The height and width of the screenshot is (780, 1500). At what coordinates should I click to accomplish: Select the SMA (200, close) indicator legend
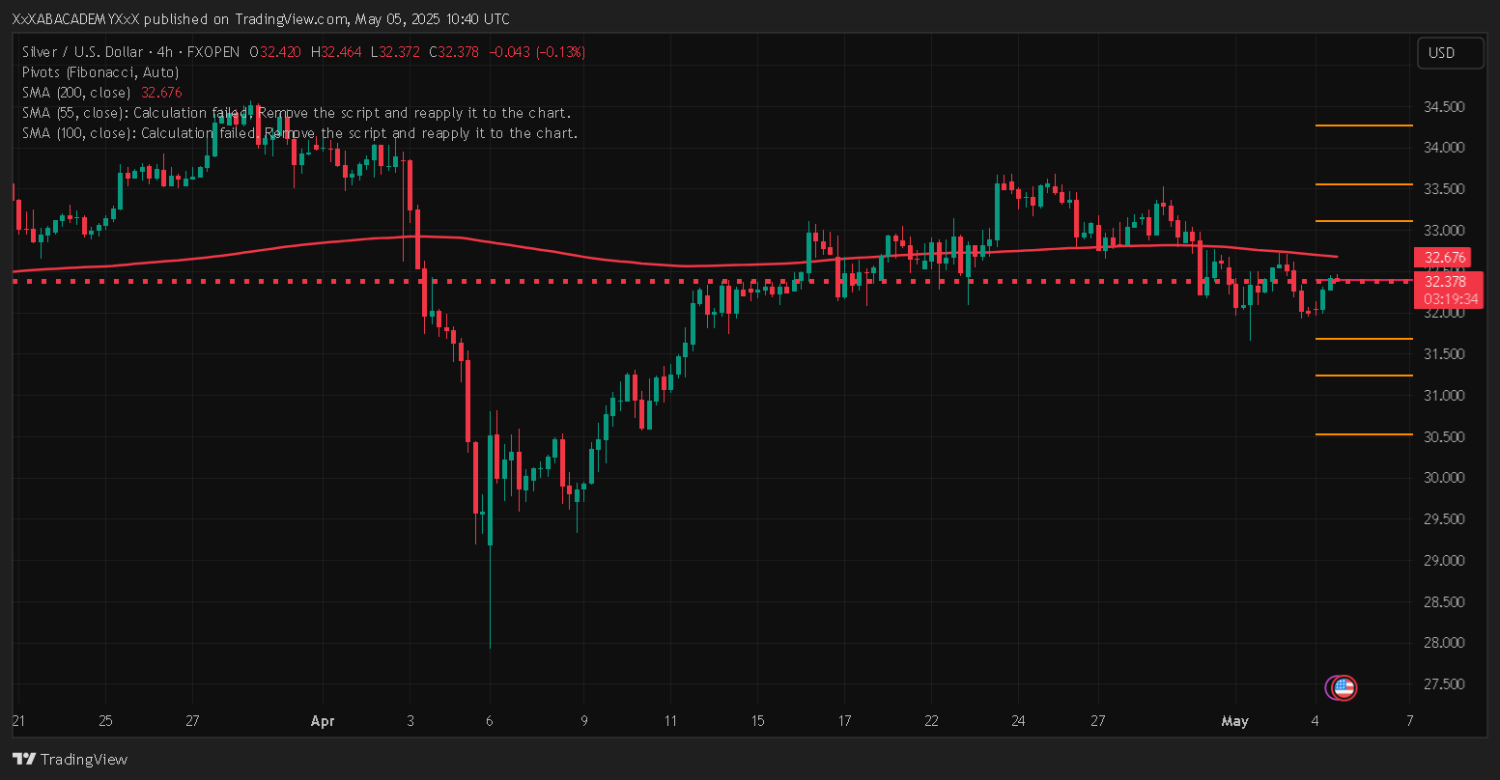[76, 92]
